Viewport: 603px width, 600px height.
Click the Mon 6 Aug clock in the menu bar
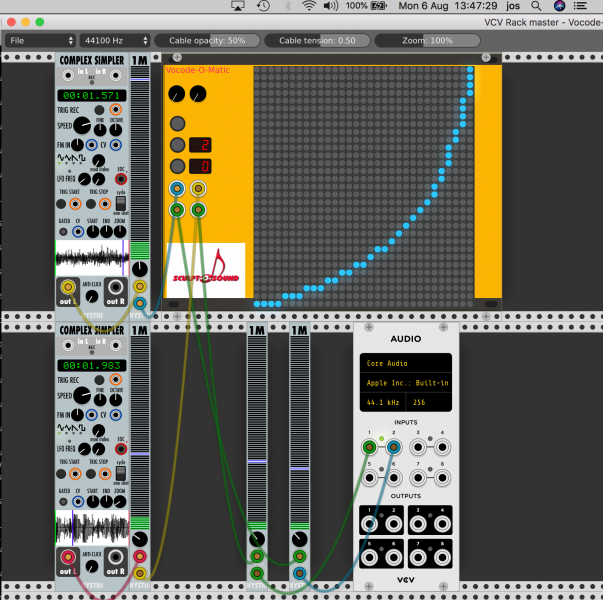click(x=448, y=6)
